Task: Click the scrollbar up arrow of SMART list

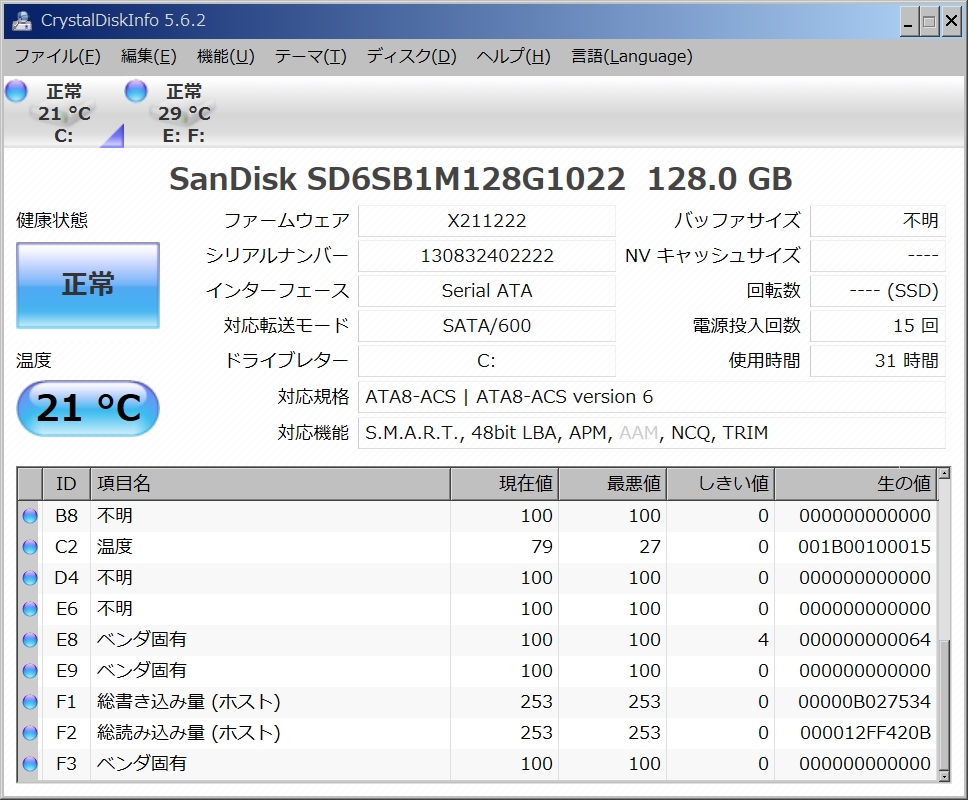Action: [x=944, y=474]
